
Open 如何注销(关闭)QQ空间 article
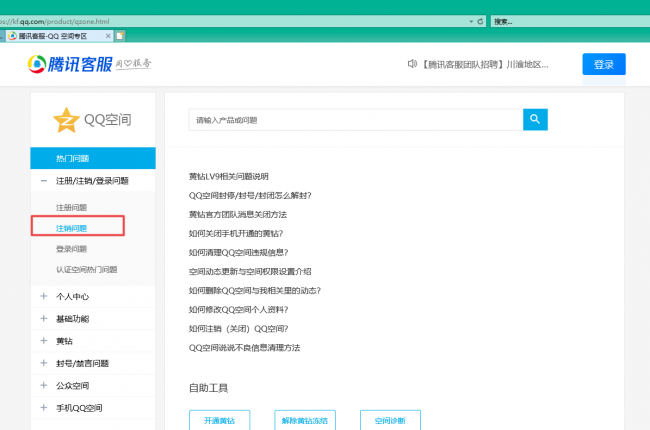(x=238, y=329)
